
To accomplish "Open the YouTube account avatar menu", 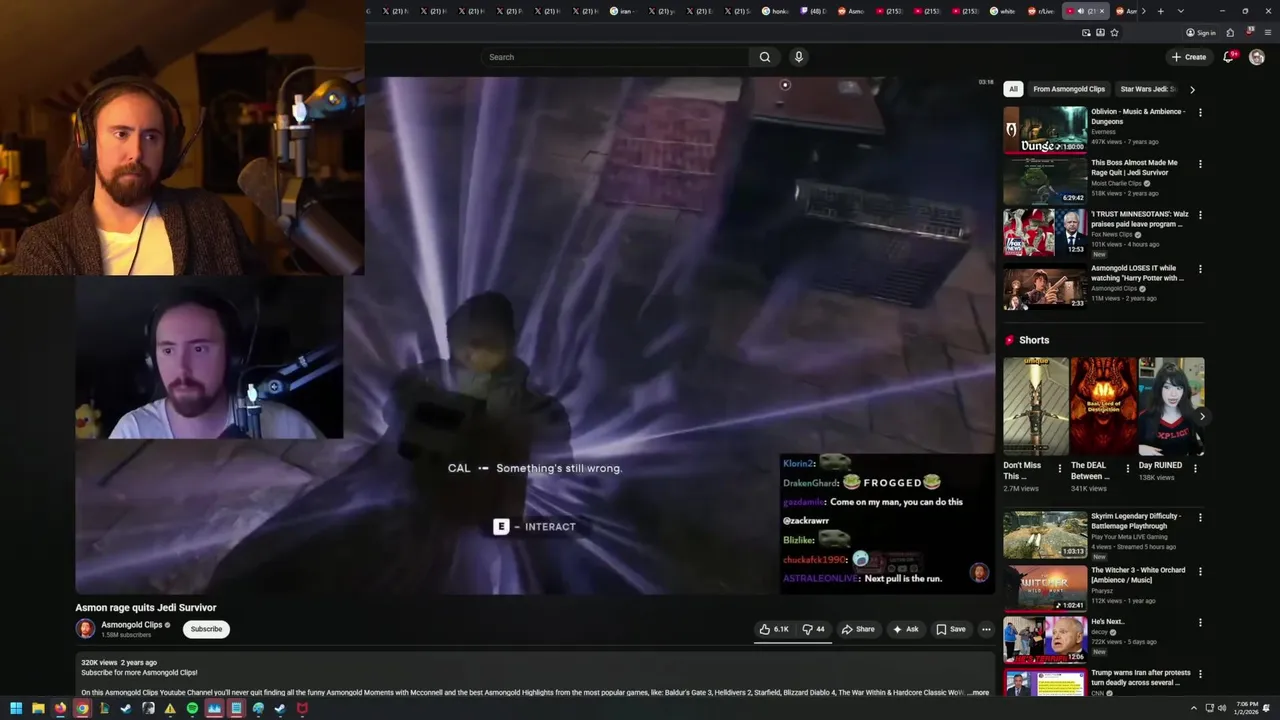I will pos(1257,57).
